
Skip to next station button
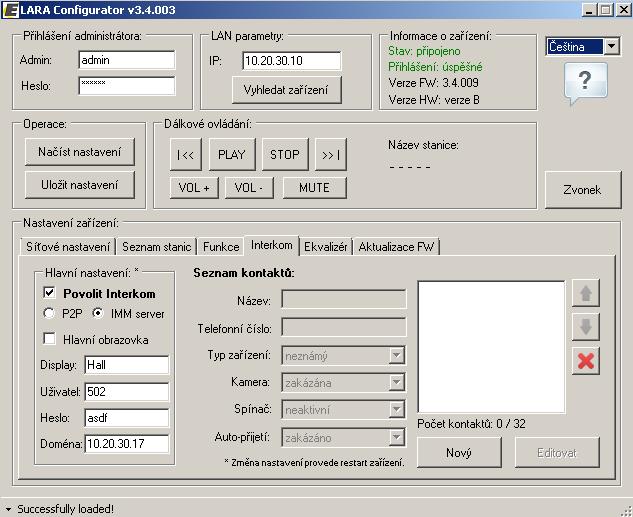(331, 155)
